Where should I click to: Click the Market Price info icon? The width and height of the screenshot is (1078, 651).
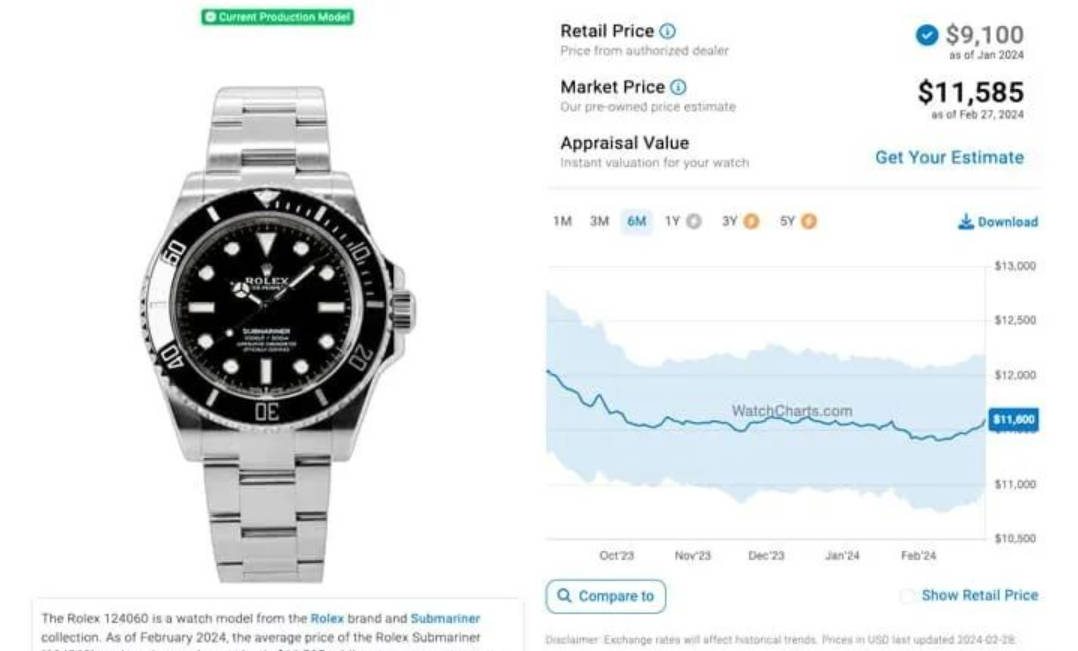point(678,87)
